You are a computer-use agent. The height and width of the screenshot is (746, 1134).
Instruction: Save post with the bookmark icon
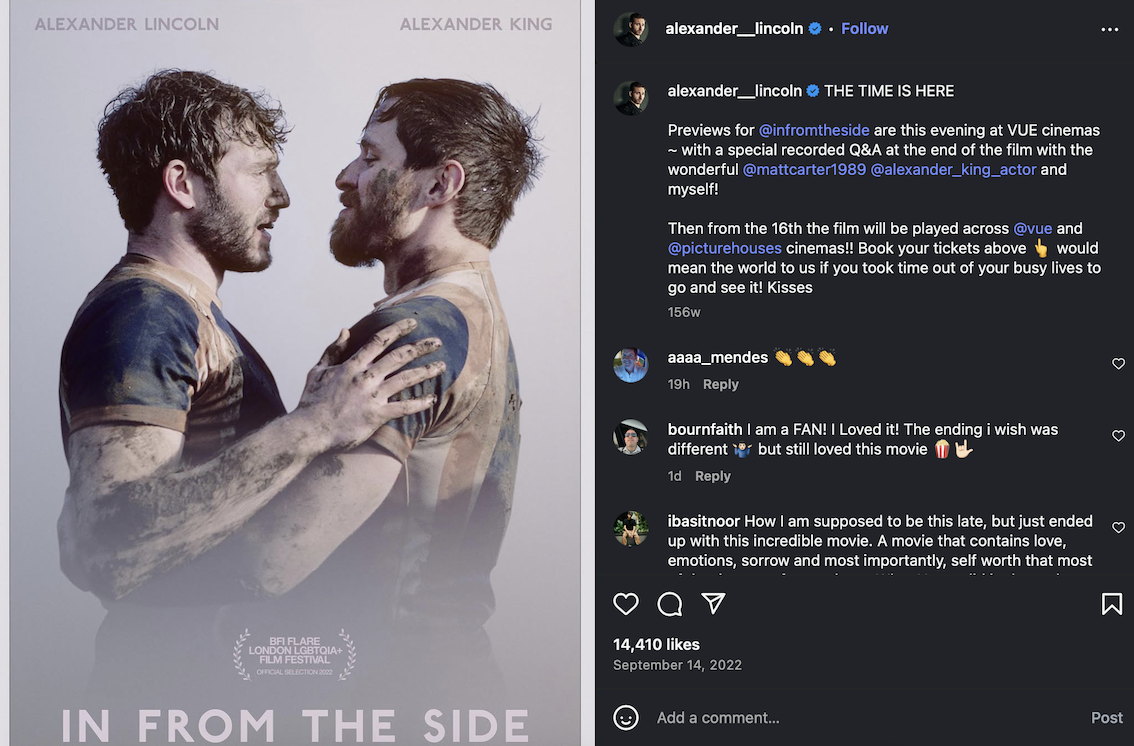tap(1112, 604)
